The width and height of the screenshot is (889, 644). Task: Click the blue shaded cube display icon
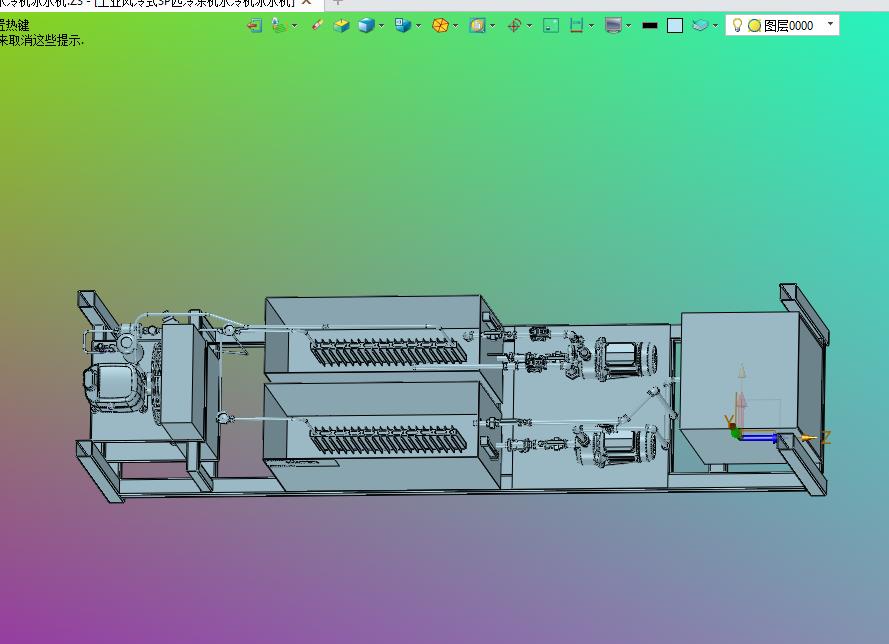pos(366,26)
